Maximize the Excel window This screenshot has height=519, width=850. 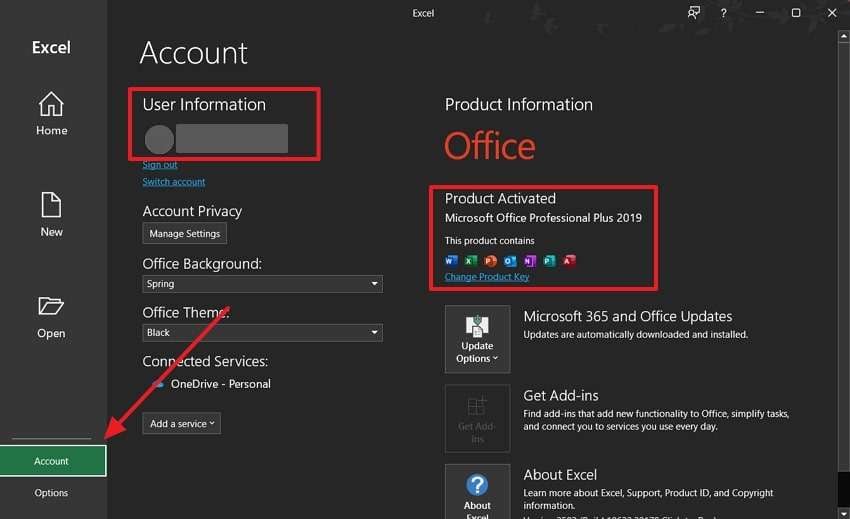[796, 12]
